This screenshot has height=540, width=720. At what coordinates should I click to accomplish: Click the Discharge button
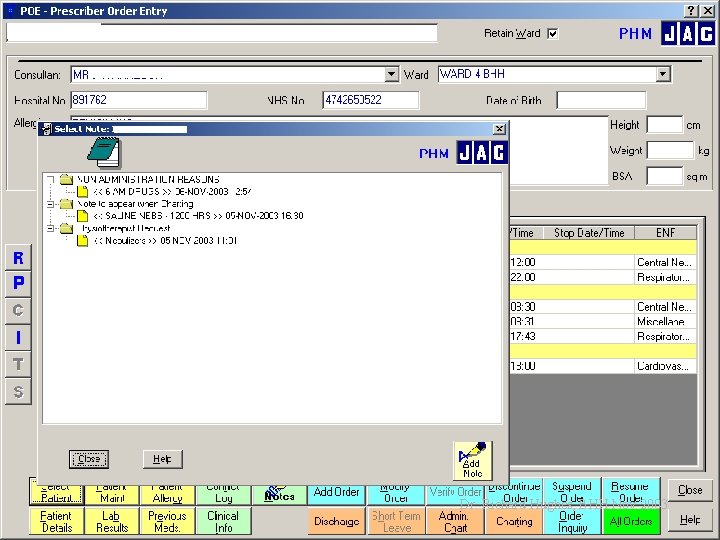pyautogui.click(x=337, y=521)
